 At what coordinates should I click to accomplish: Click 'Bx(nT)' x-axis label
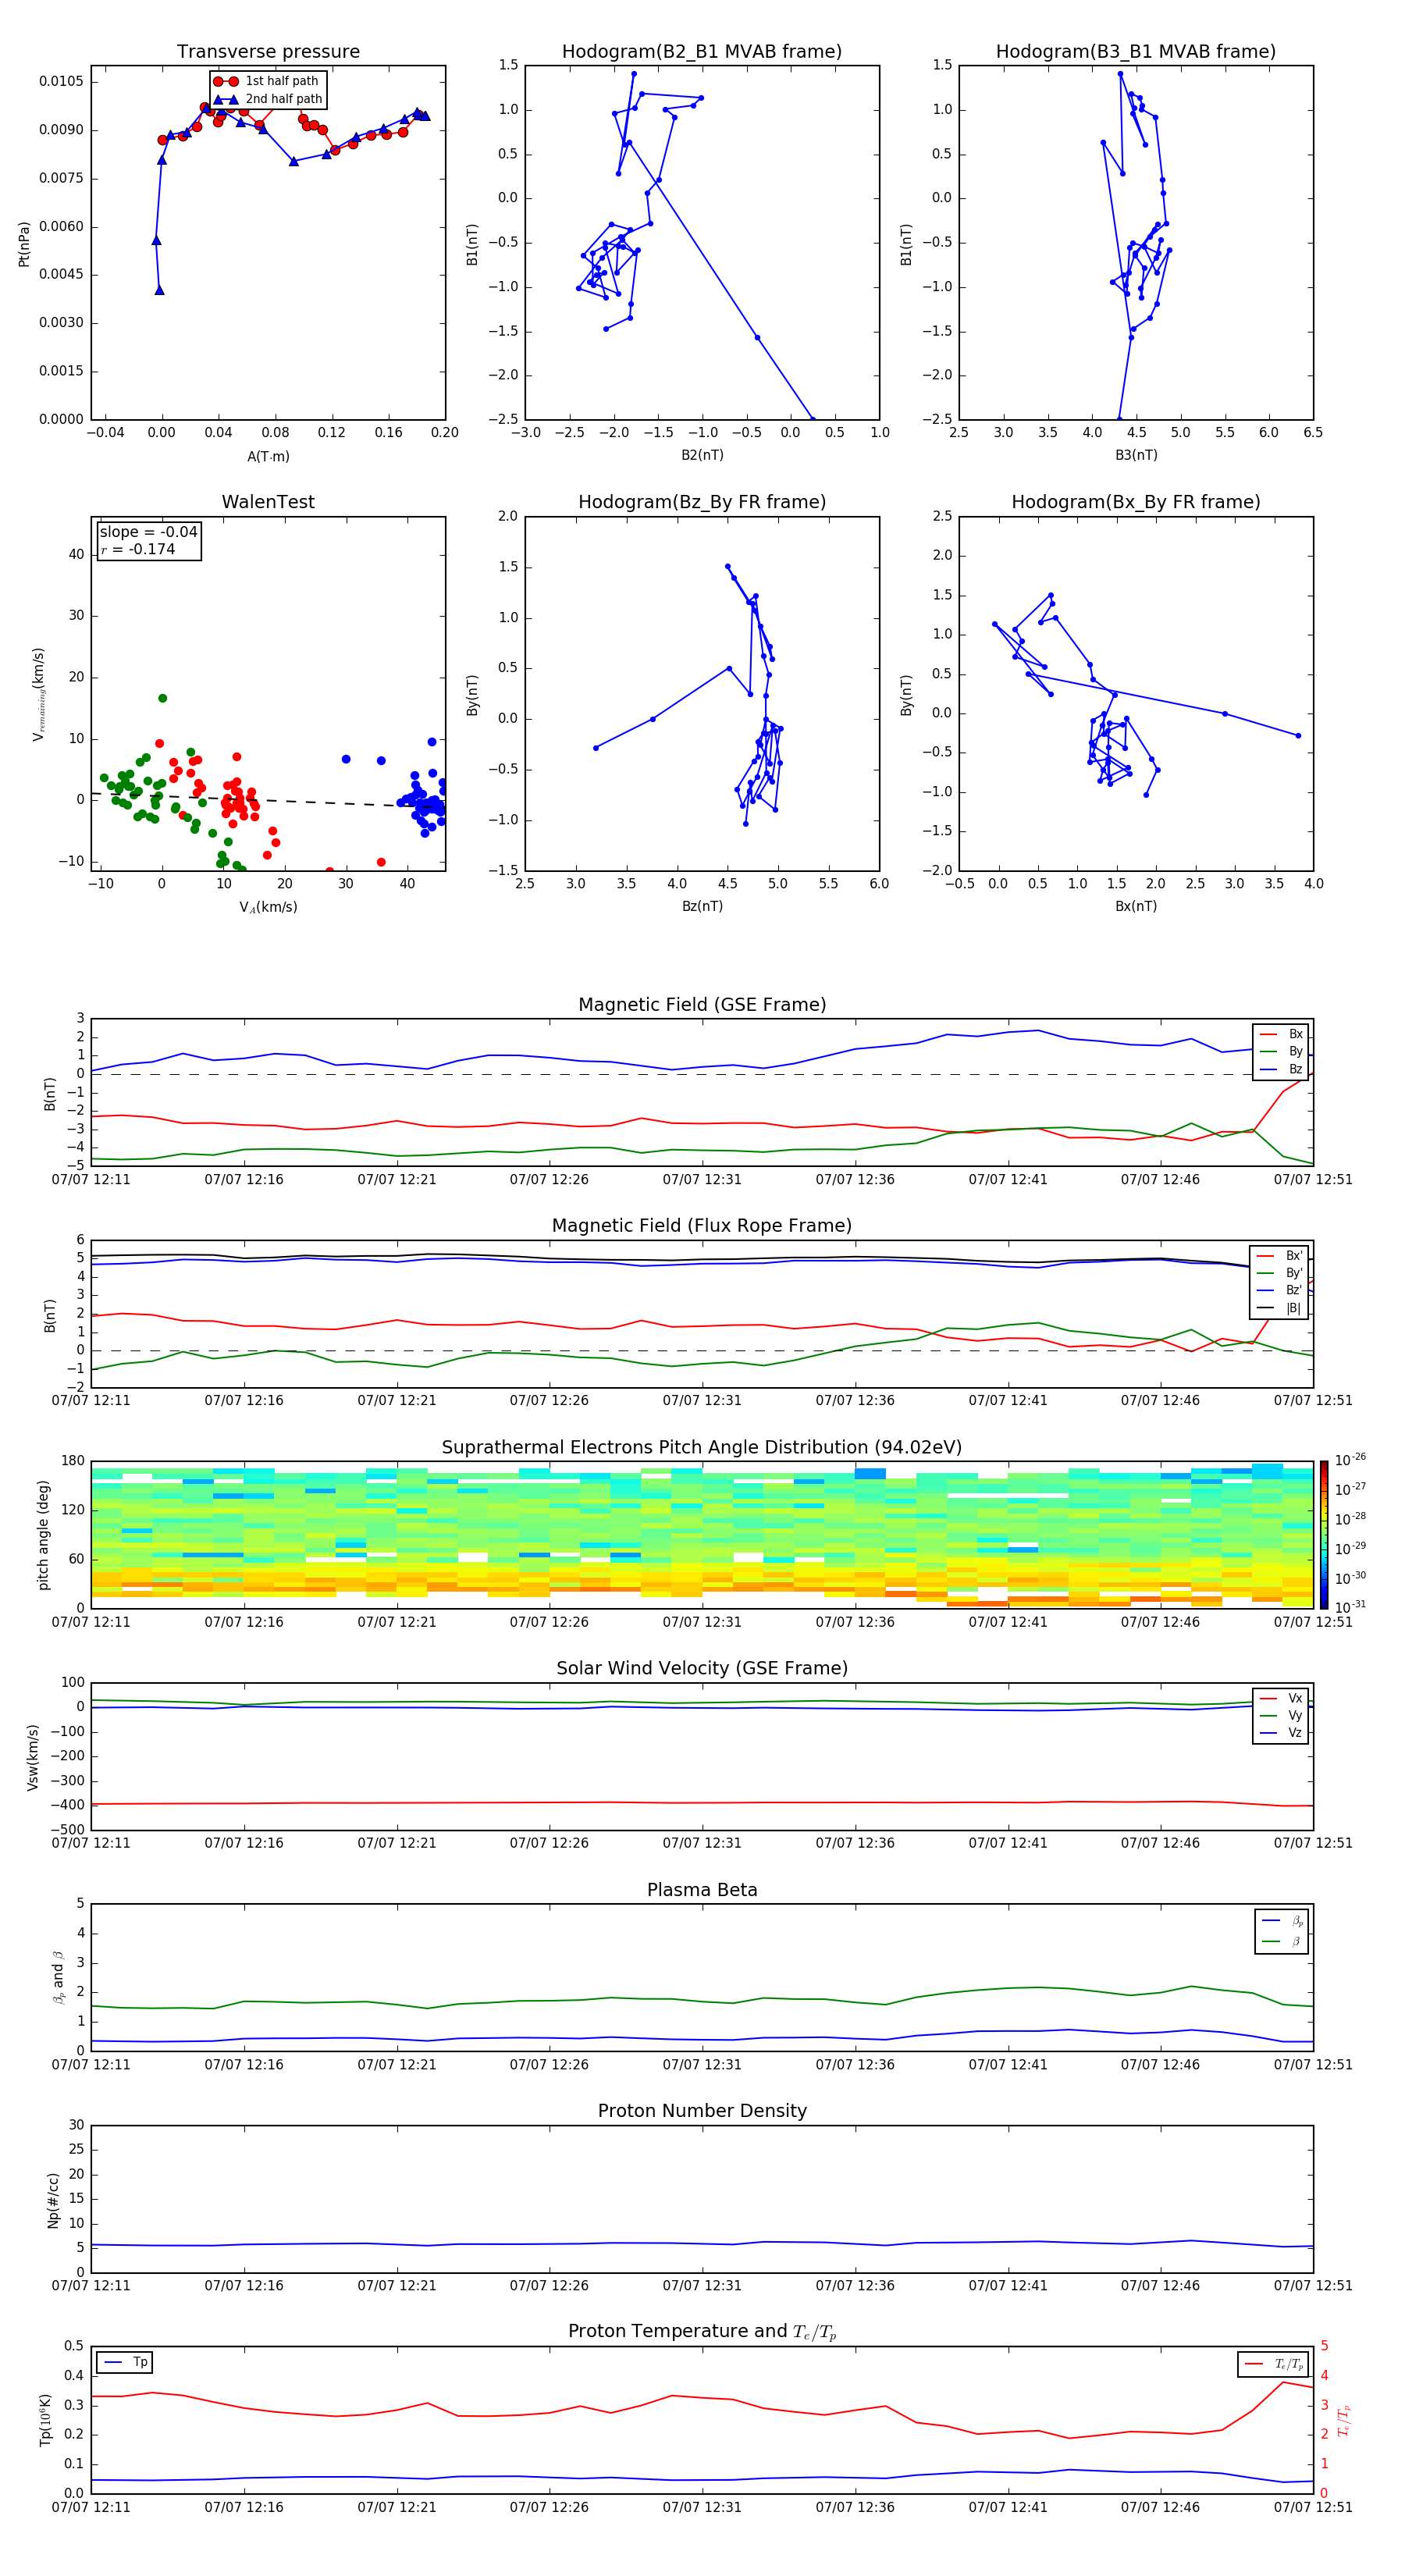(x=1136, y=906)
